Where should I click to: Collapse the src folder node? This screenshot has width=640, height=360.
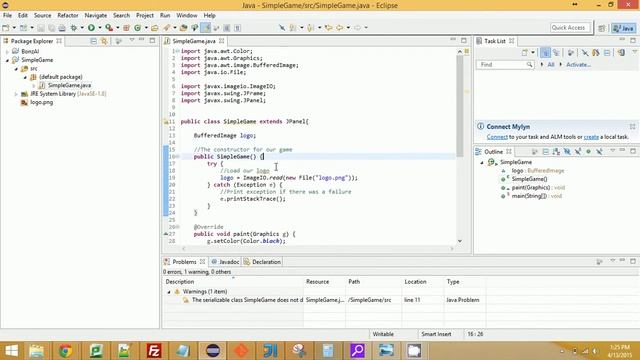16,69
